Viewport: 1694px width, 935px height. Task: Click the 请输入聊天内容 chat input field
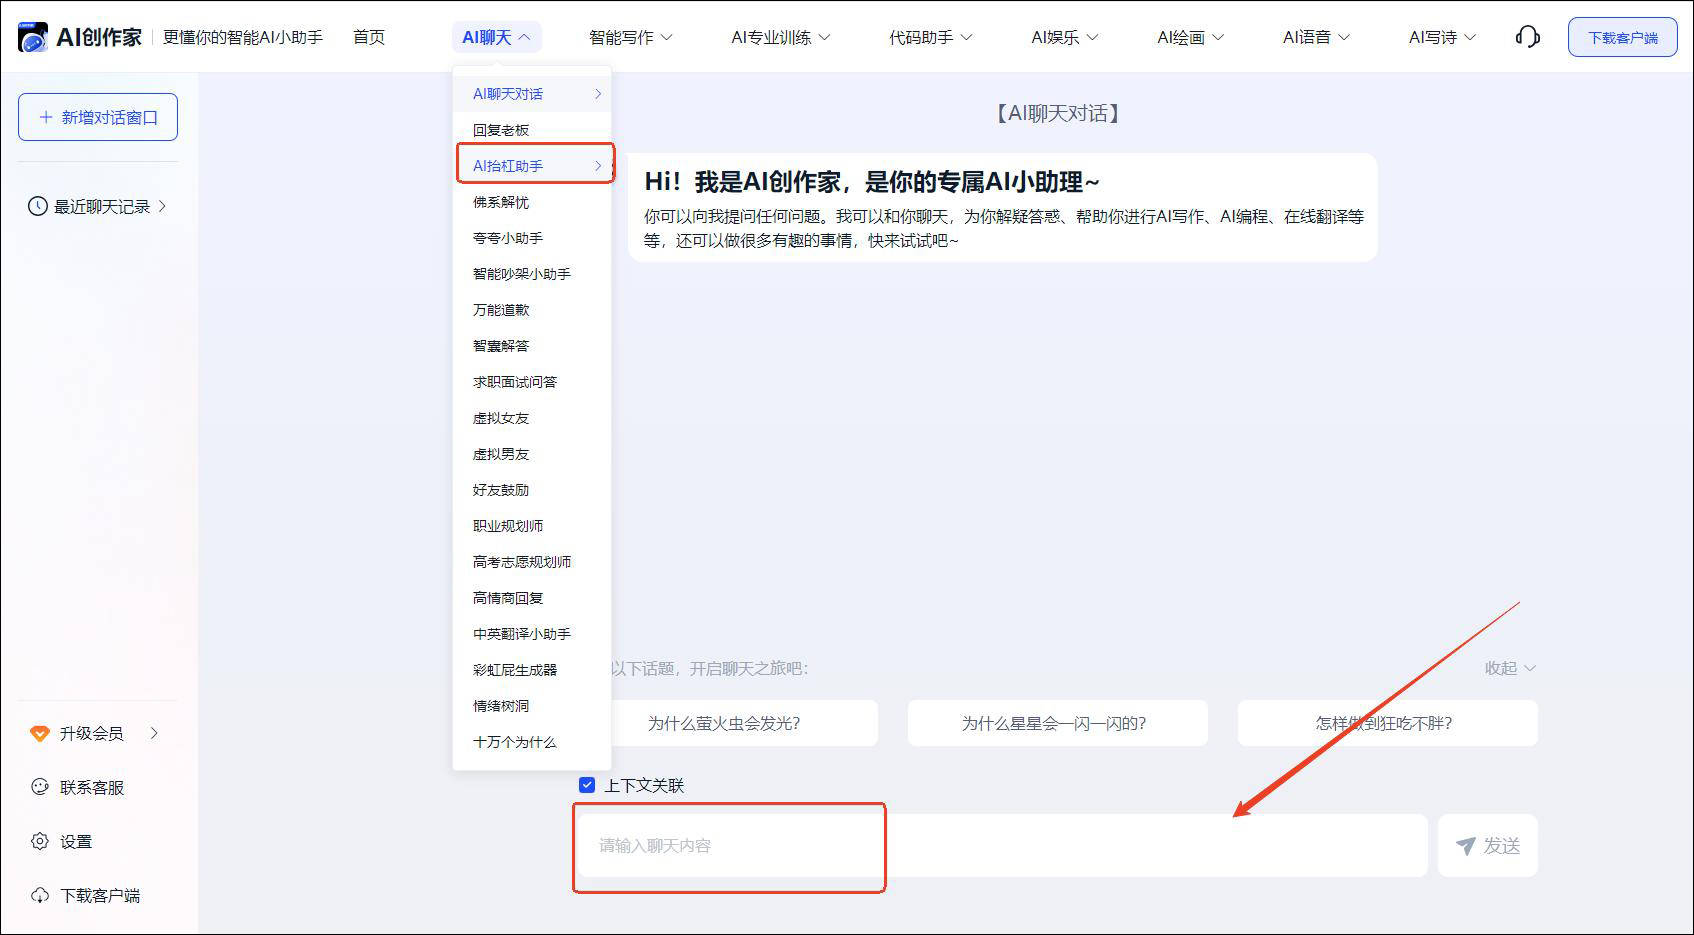pyautogui.click(x=1000, y=846)
